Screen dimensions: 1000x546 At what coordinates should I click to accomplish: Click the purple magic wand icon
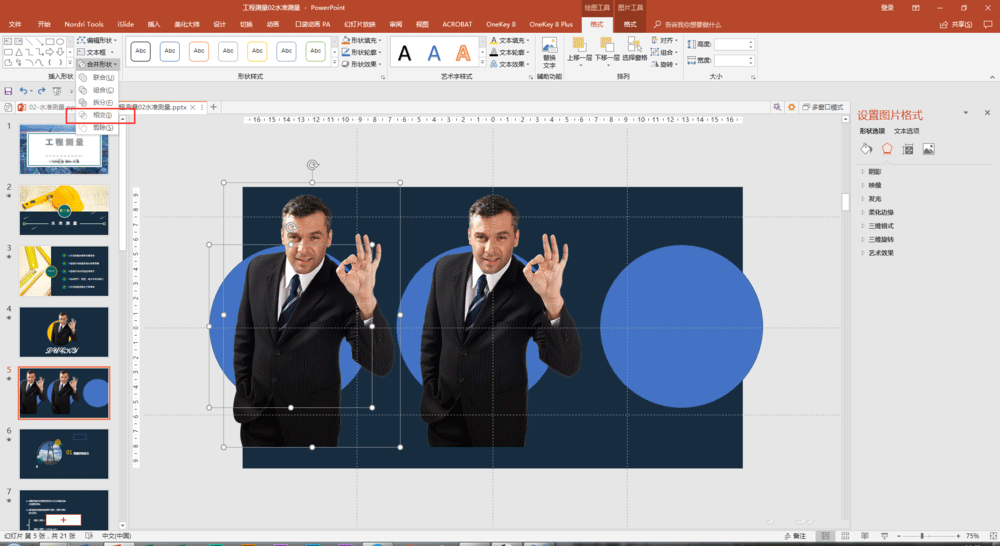(x=777, y=107)
